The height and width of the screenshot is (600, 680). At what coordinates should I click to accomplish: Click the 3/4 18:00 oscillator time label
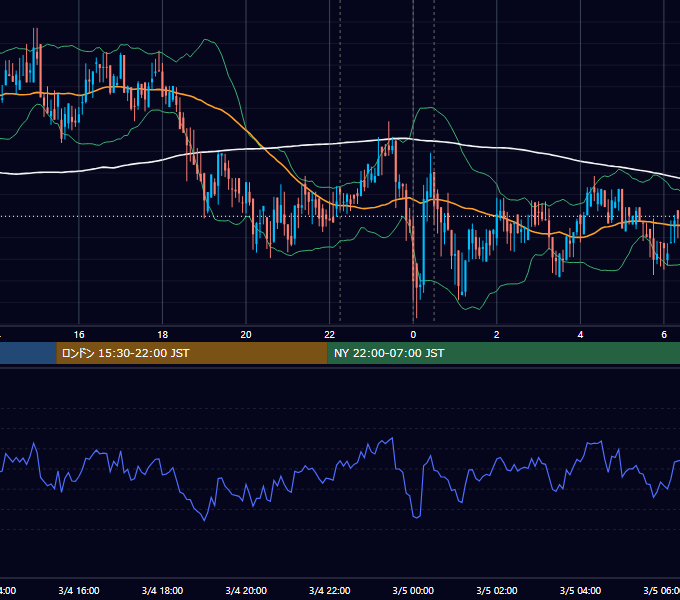point(162,590)
